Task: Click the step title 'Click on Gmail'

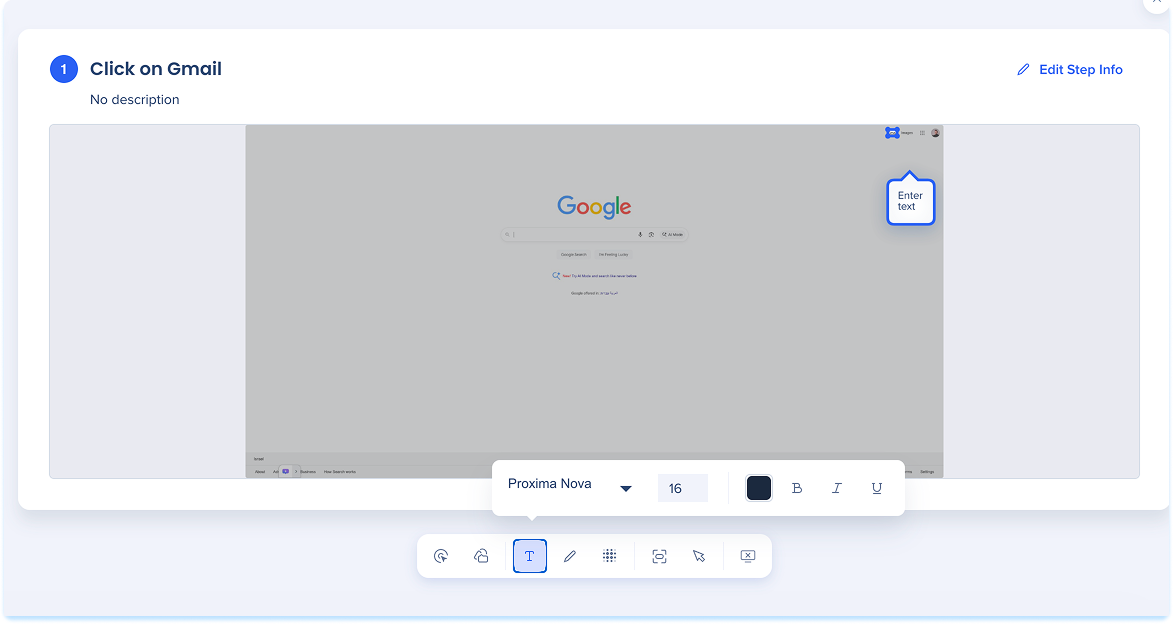Action: [156, 69]
